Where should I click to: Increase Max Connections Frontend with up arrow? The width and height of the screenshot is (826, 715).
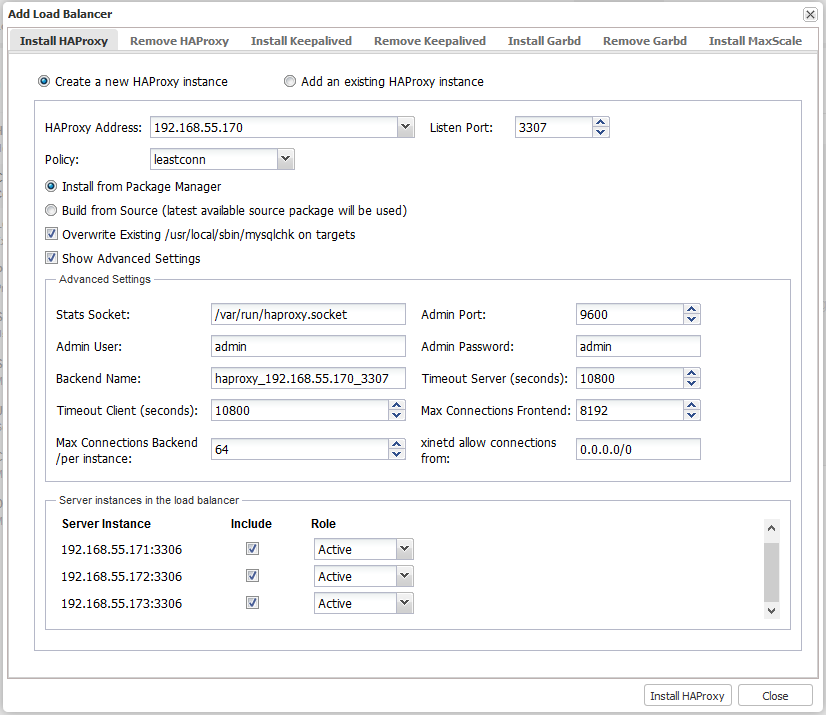(x=691, y=405)
